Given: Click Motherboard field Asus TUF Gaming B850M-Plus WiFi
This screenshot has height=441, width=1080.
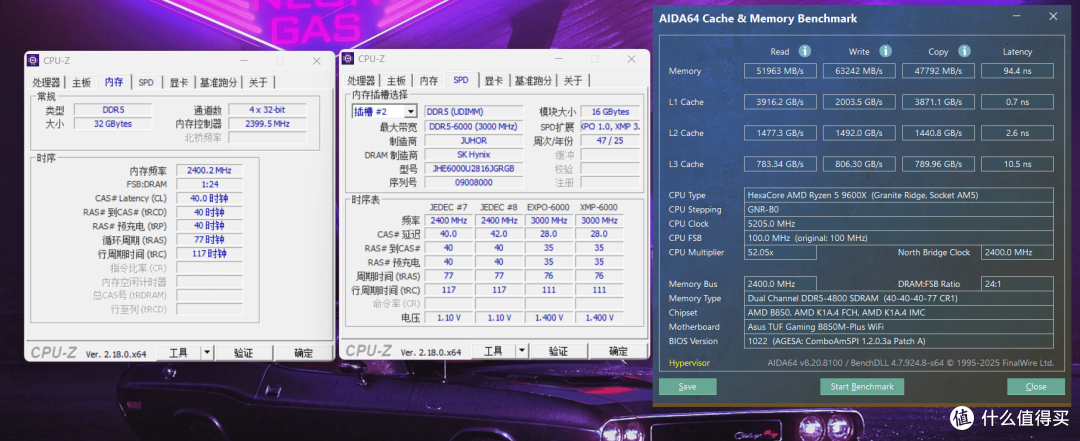Looking at the screenshot, I should tap(899, 327).
